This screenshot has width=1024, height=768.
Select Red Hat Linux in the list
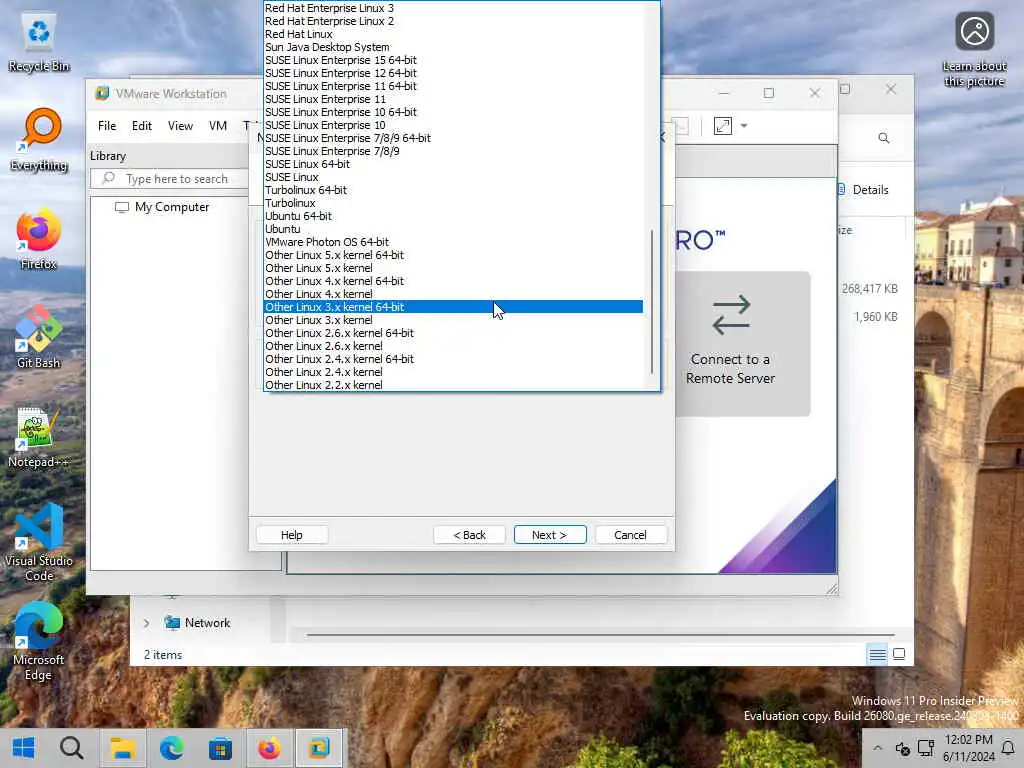(x=453, y=34)
